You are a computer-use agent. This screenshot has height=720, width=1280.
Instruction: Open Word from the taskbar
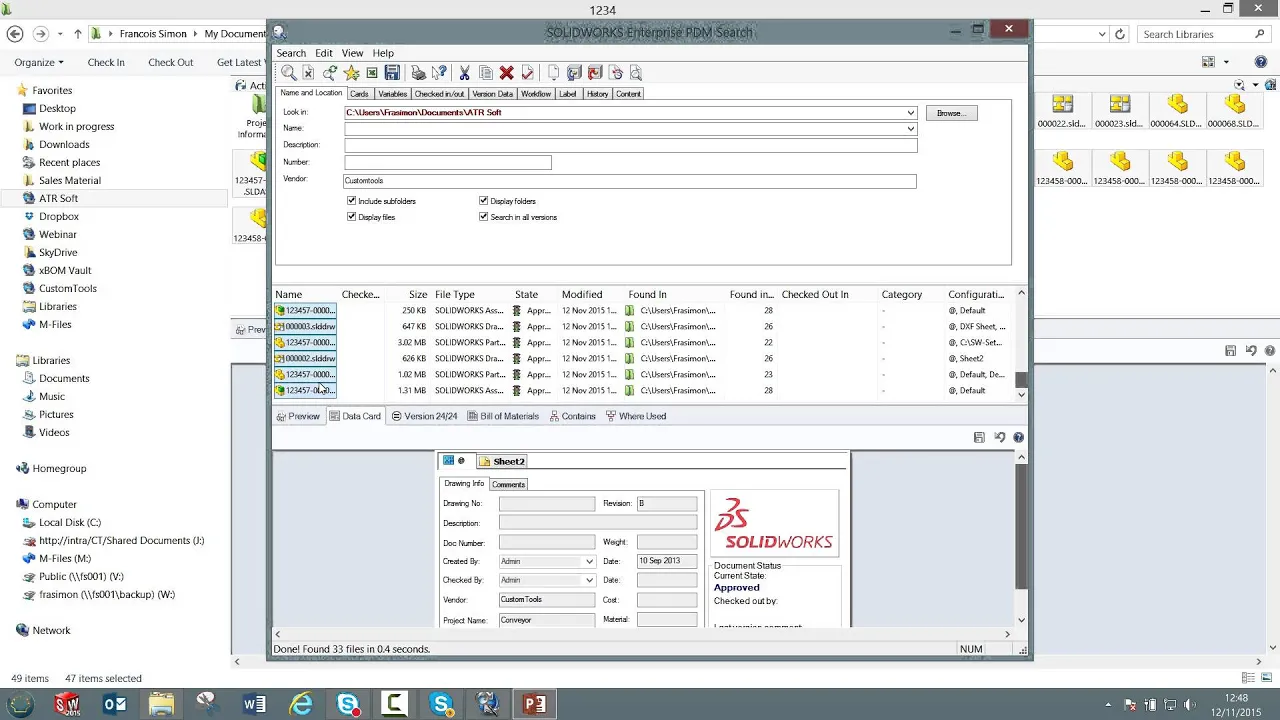point(254,704)
